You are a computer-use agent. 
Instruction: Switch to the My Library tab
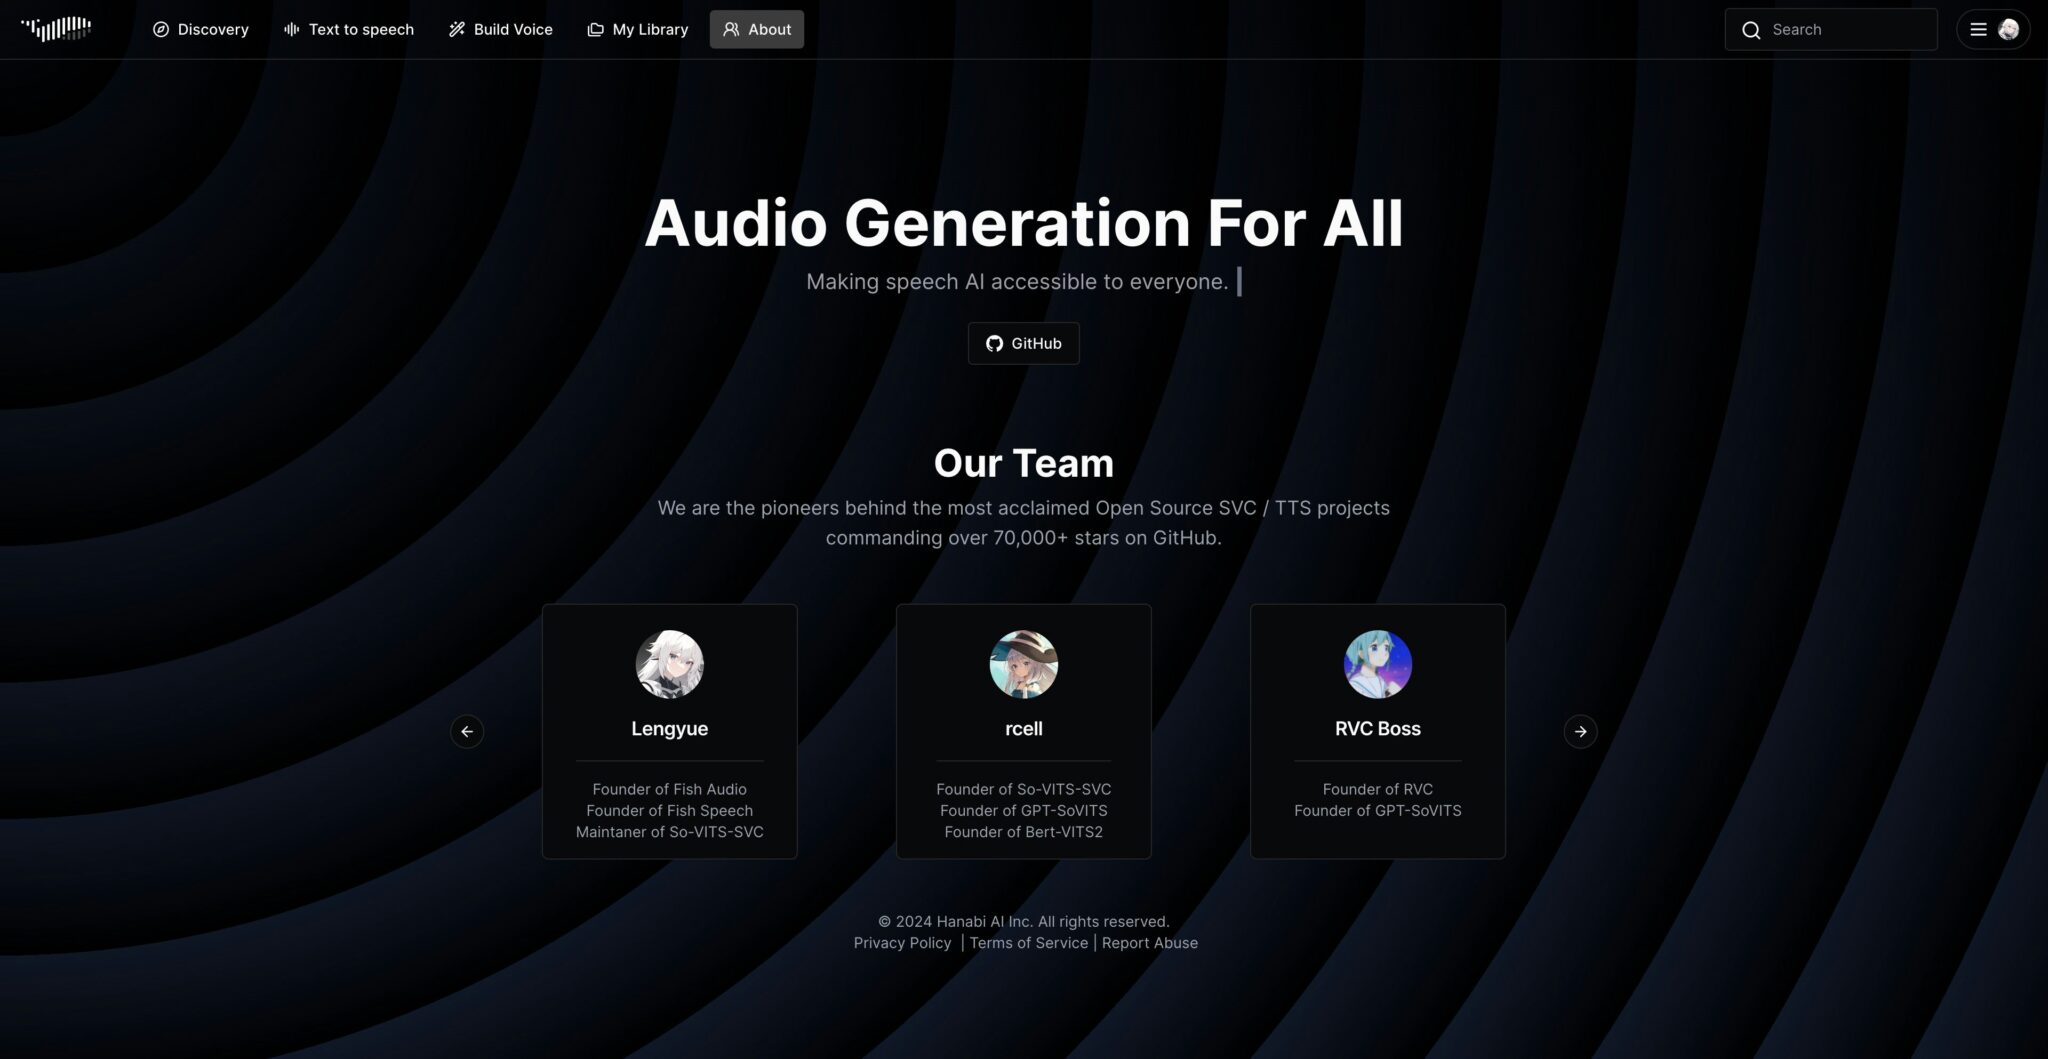637,29
